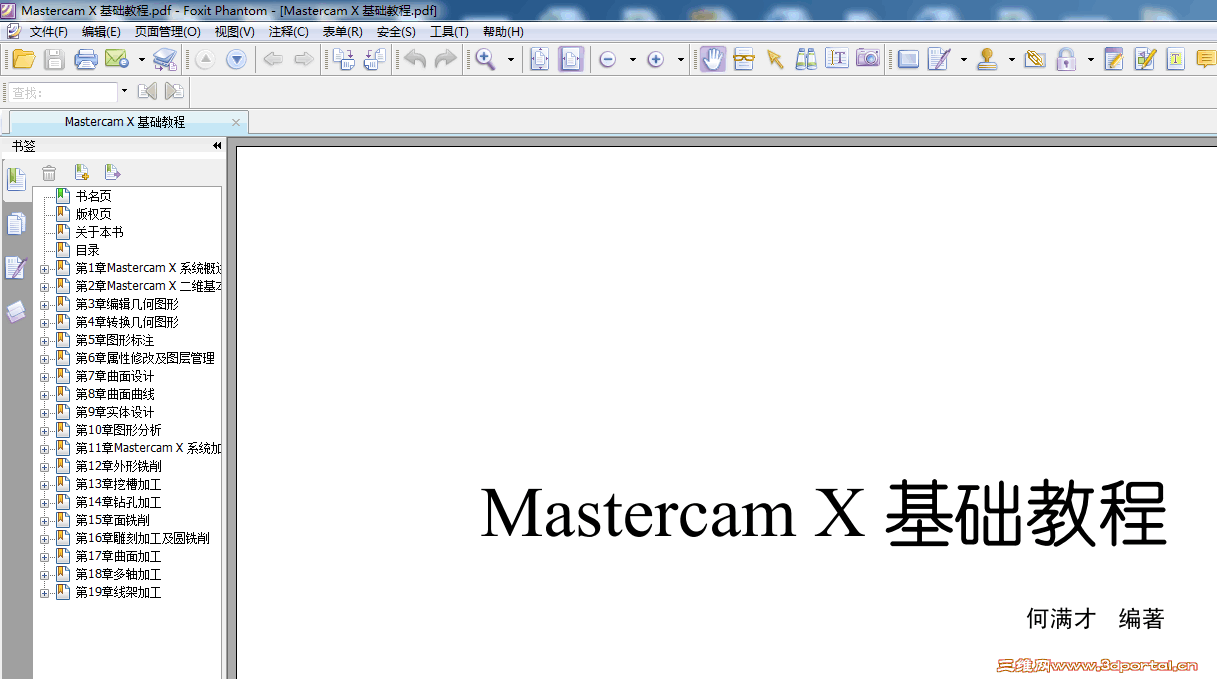
Task: Click the Email envelope icon
Action: 116,60
